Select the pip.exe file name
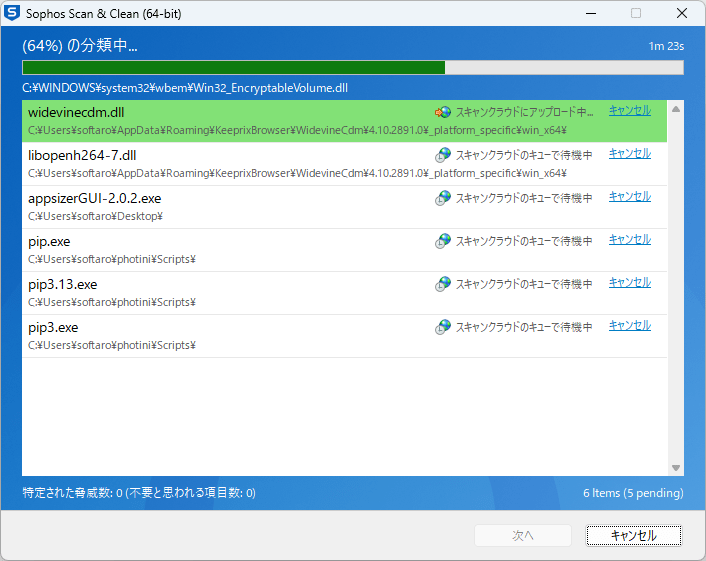The width and height of the screenshot is (706, 561). [x=49, y=242]
